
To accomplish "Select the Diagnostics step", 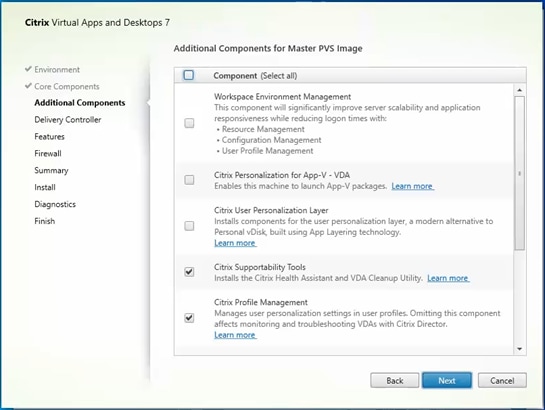I will 55,204.
